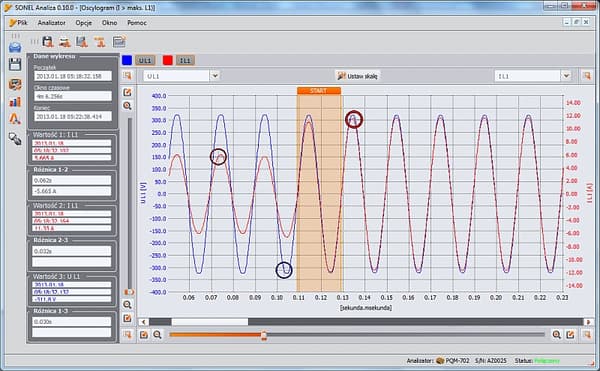Click the bottom-left corner cursor icon
Image resolution: width=600 pixels, height=371 pixels.
(x=127, y=335)
